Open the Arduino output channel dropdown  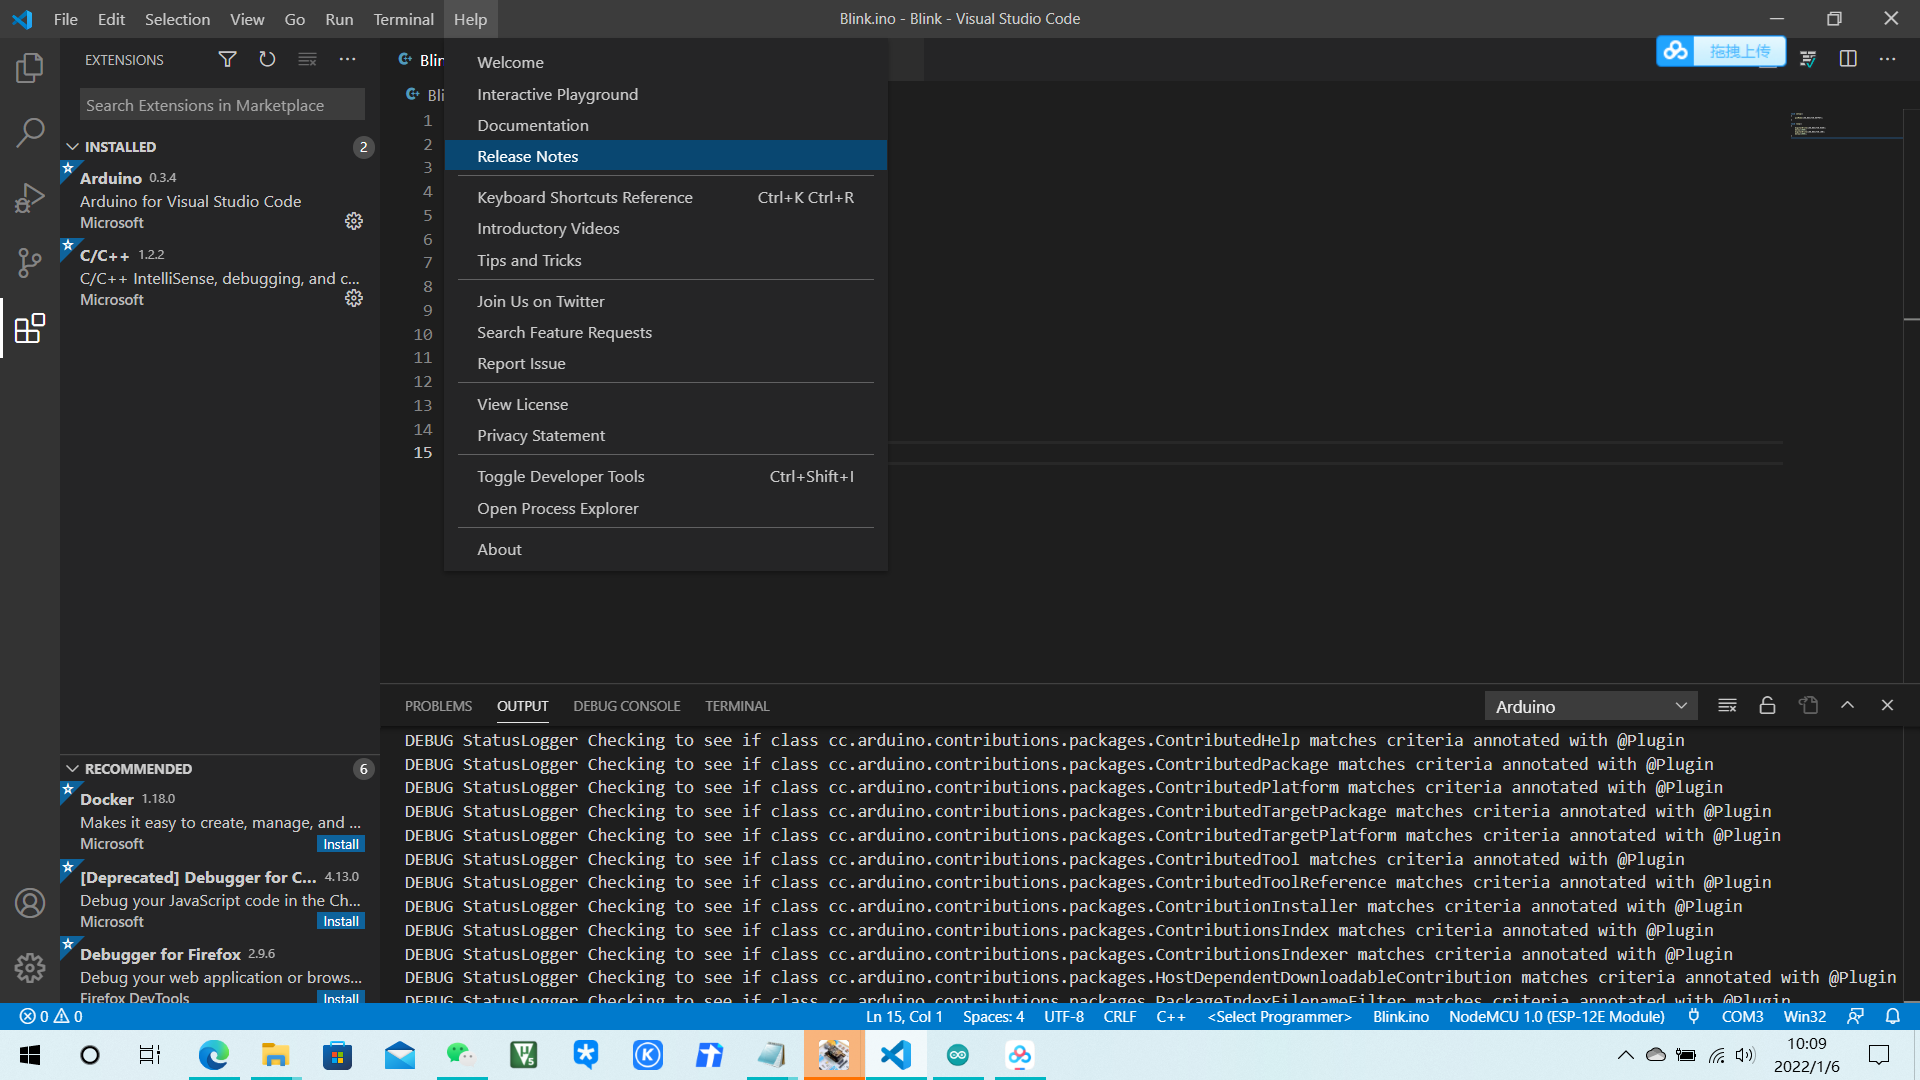pos(1590,706)
